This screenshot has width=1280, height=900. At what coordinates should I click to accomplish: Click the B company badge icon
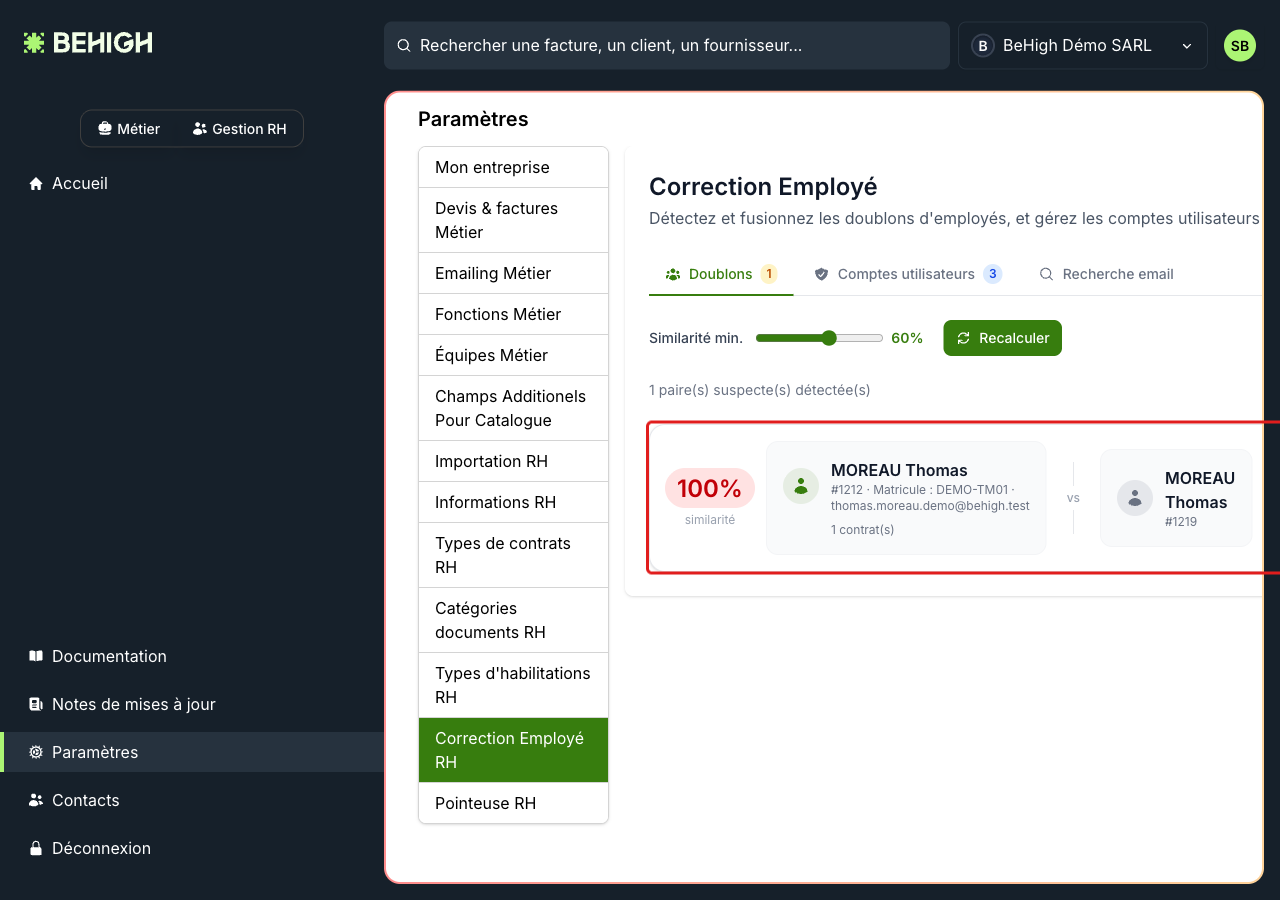point(983,46)
